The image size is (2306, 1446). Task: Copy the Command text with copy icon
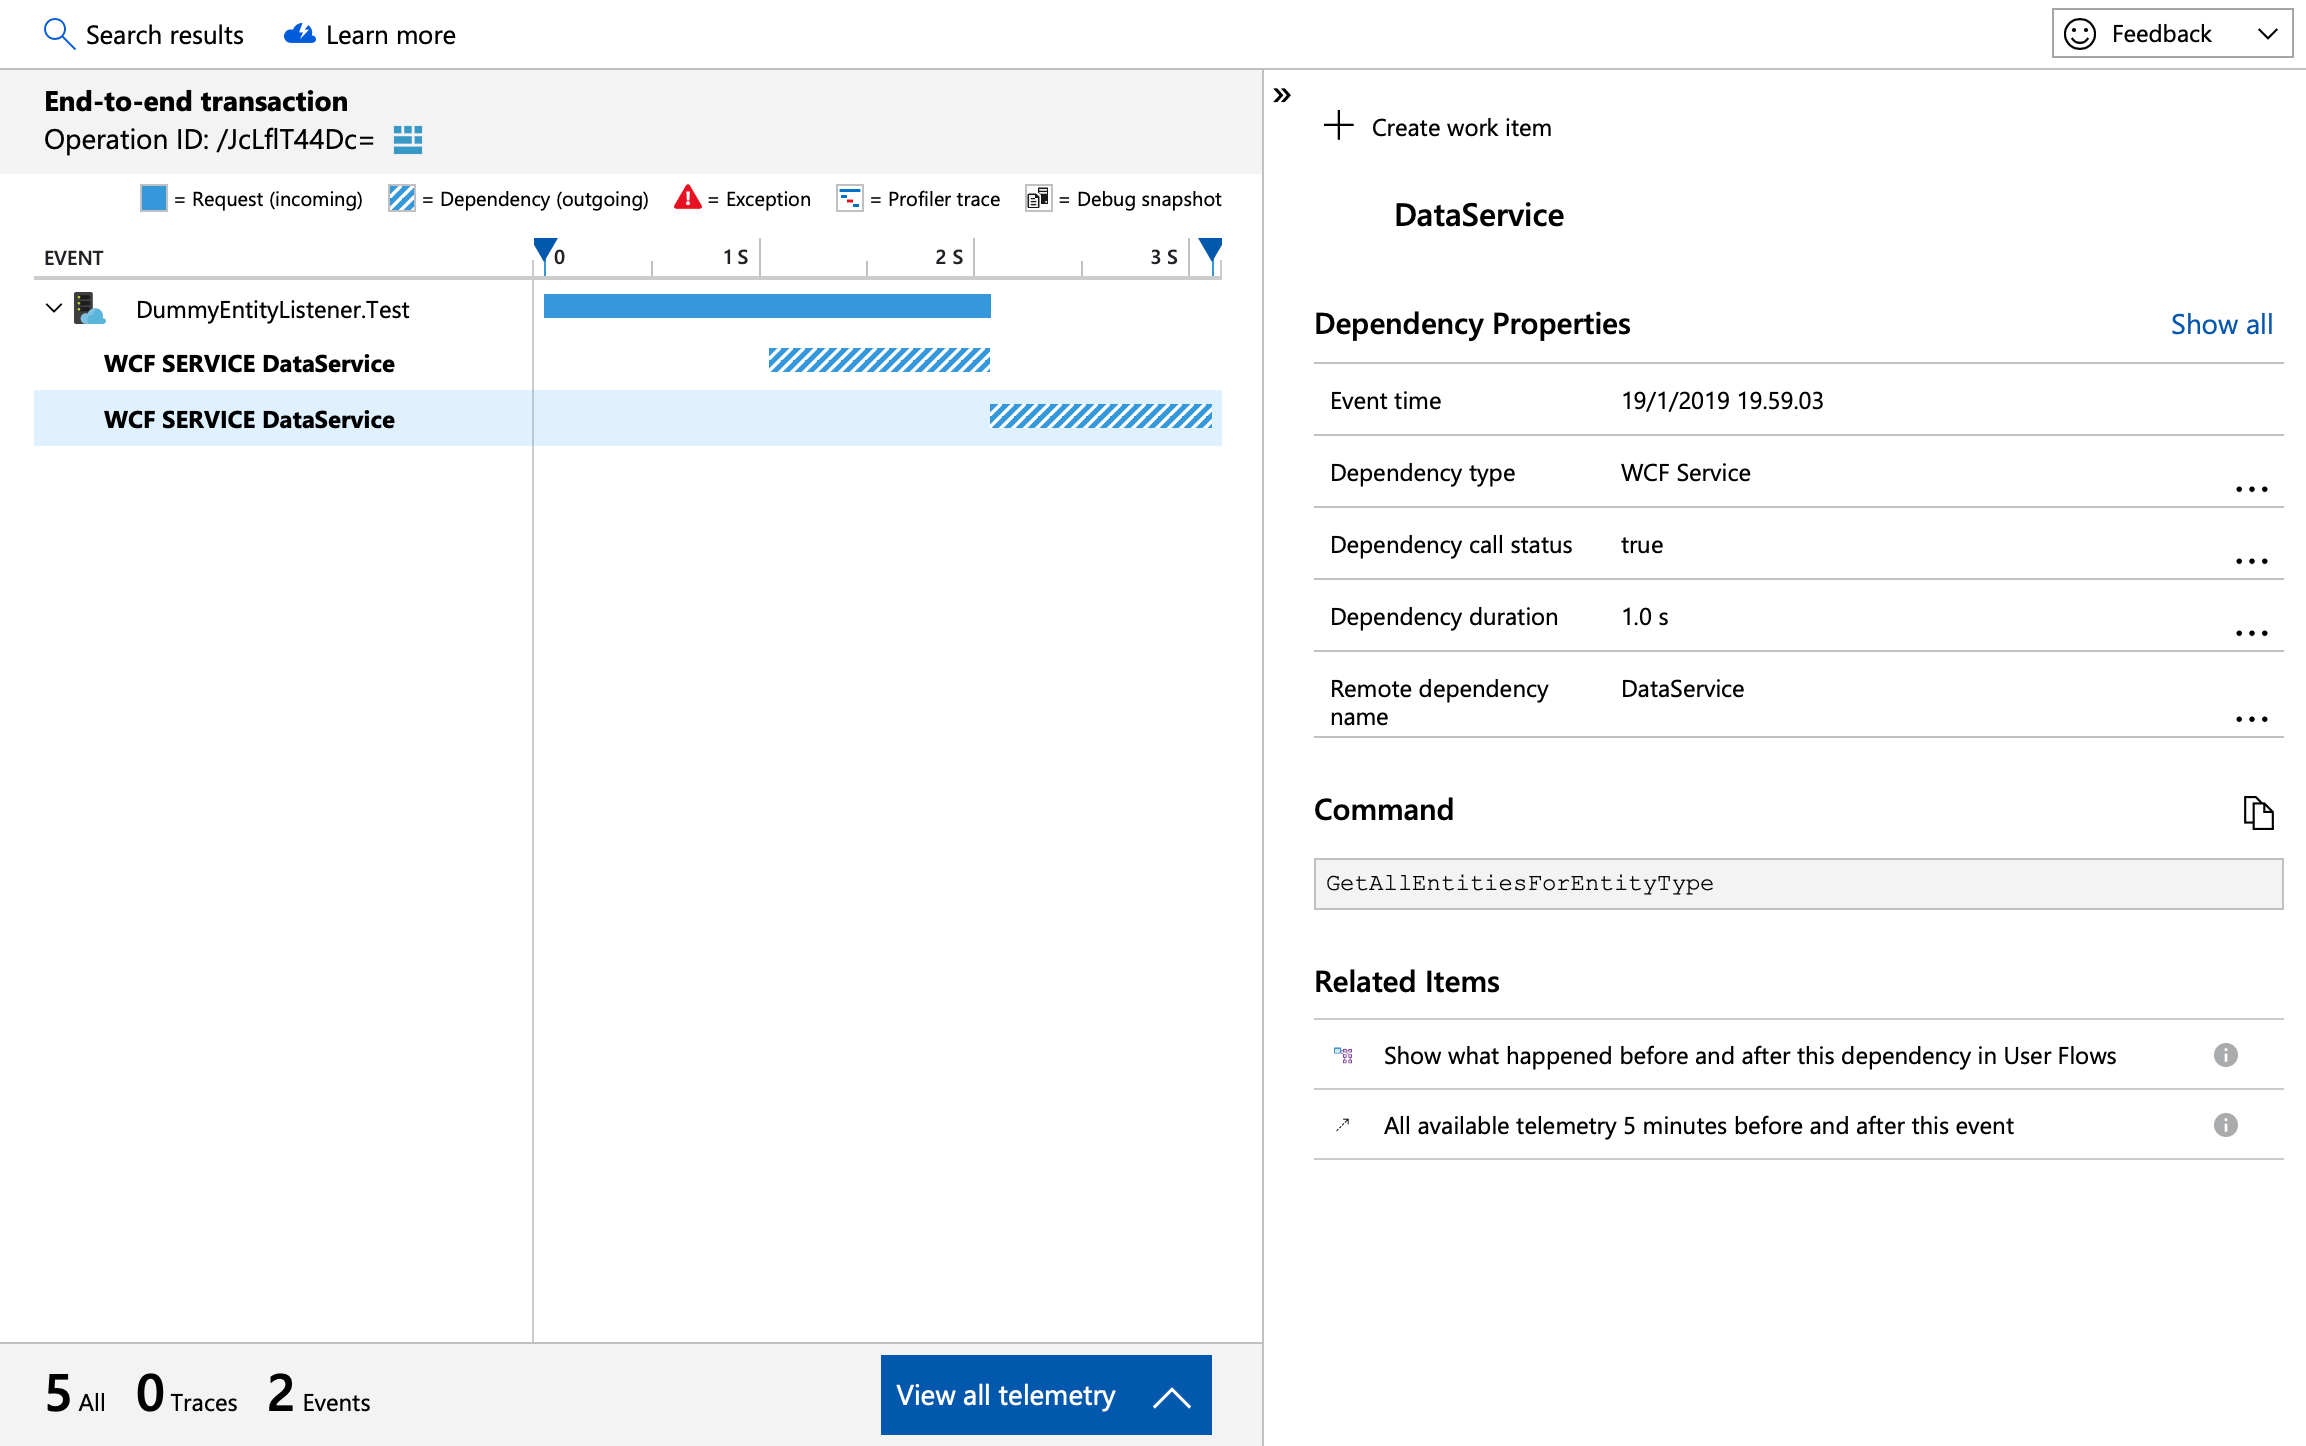[x=2258, y=812]
